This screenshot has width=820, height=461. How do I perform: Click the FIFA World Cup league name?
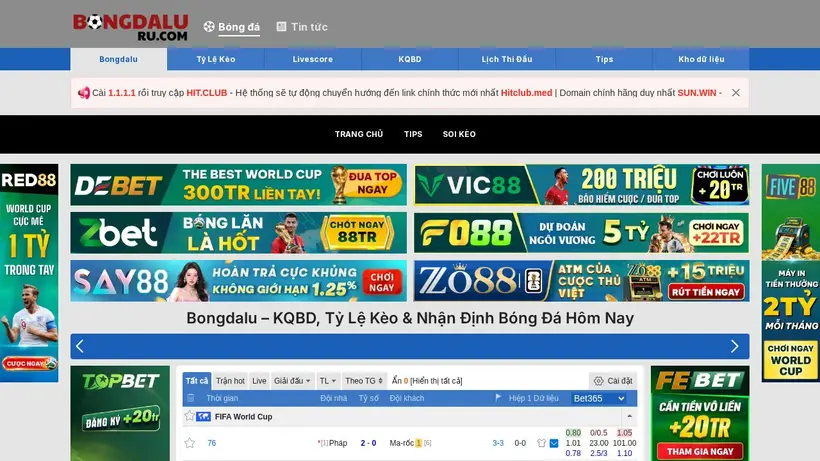click(243, 417)
